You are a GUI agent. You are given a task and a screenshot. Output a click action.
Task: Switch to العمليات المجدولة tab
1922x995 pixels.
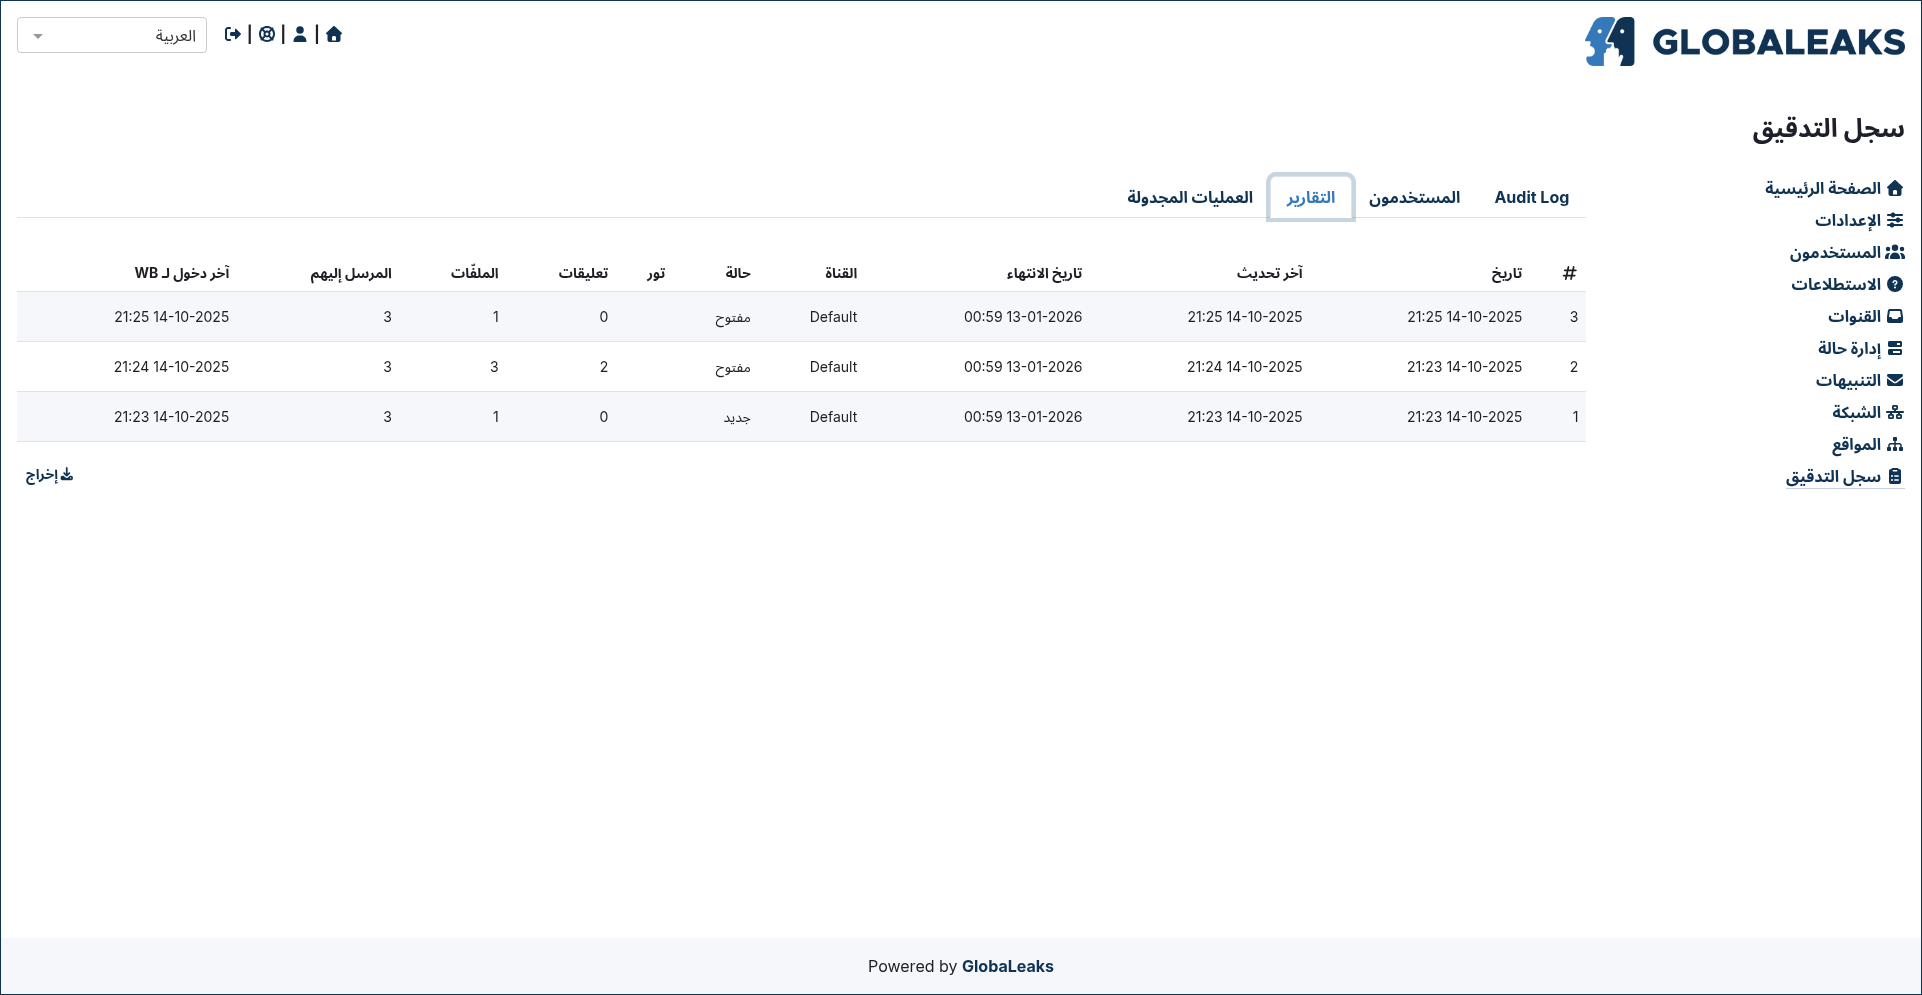pos(1190,197)
